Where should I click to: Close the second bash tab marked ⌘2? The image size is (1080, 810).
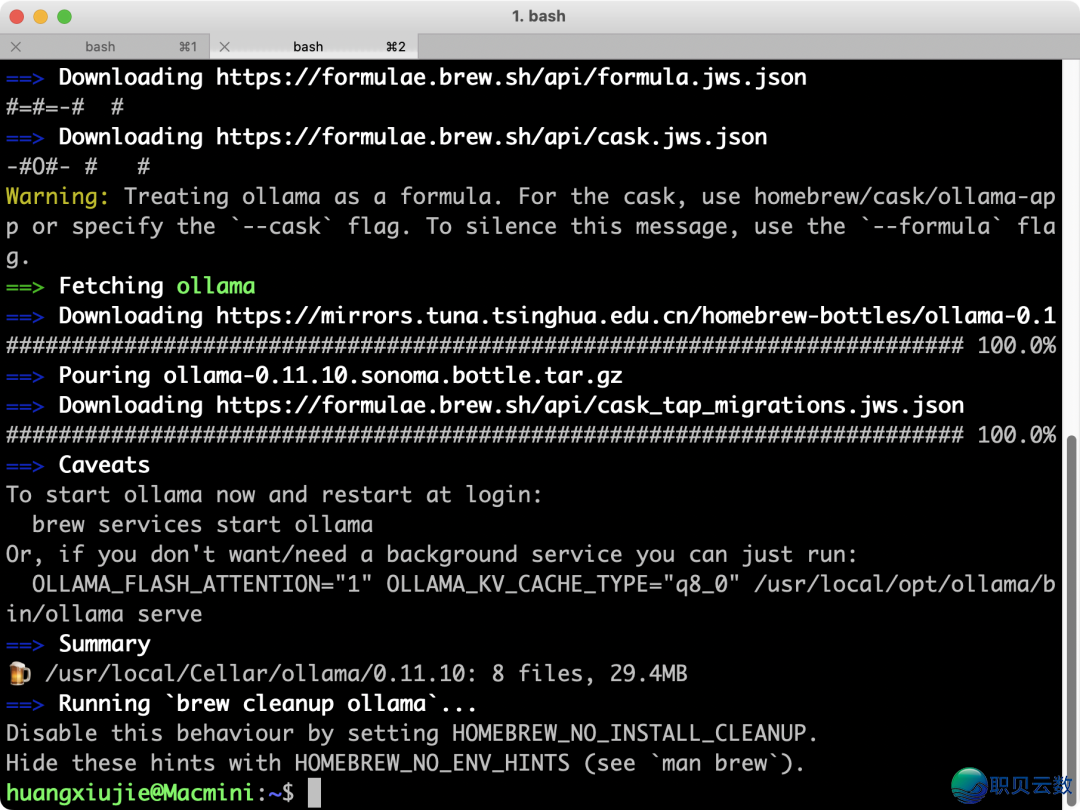(x=225, y=47)
